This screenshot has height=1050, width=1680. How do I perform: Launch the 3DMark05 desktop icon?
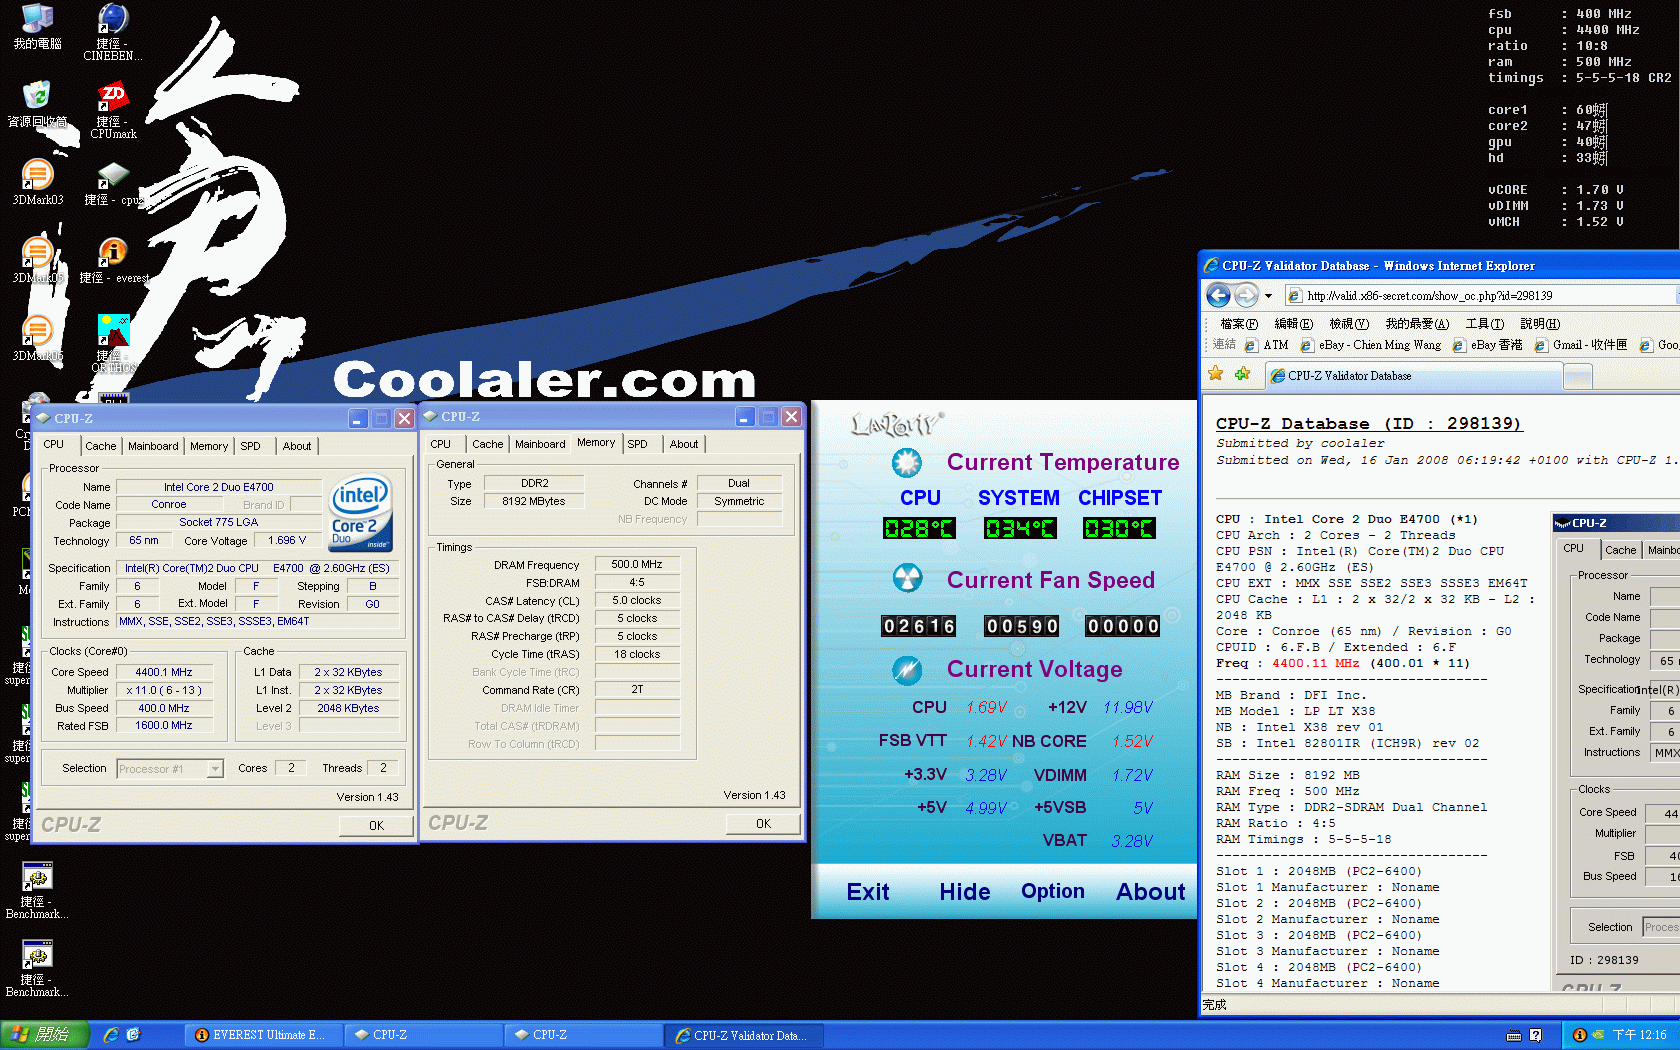click(37, 260)
